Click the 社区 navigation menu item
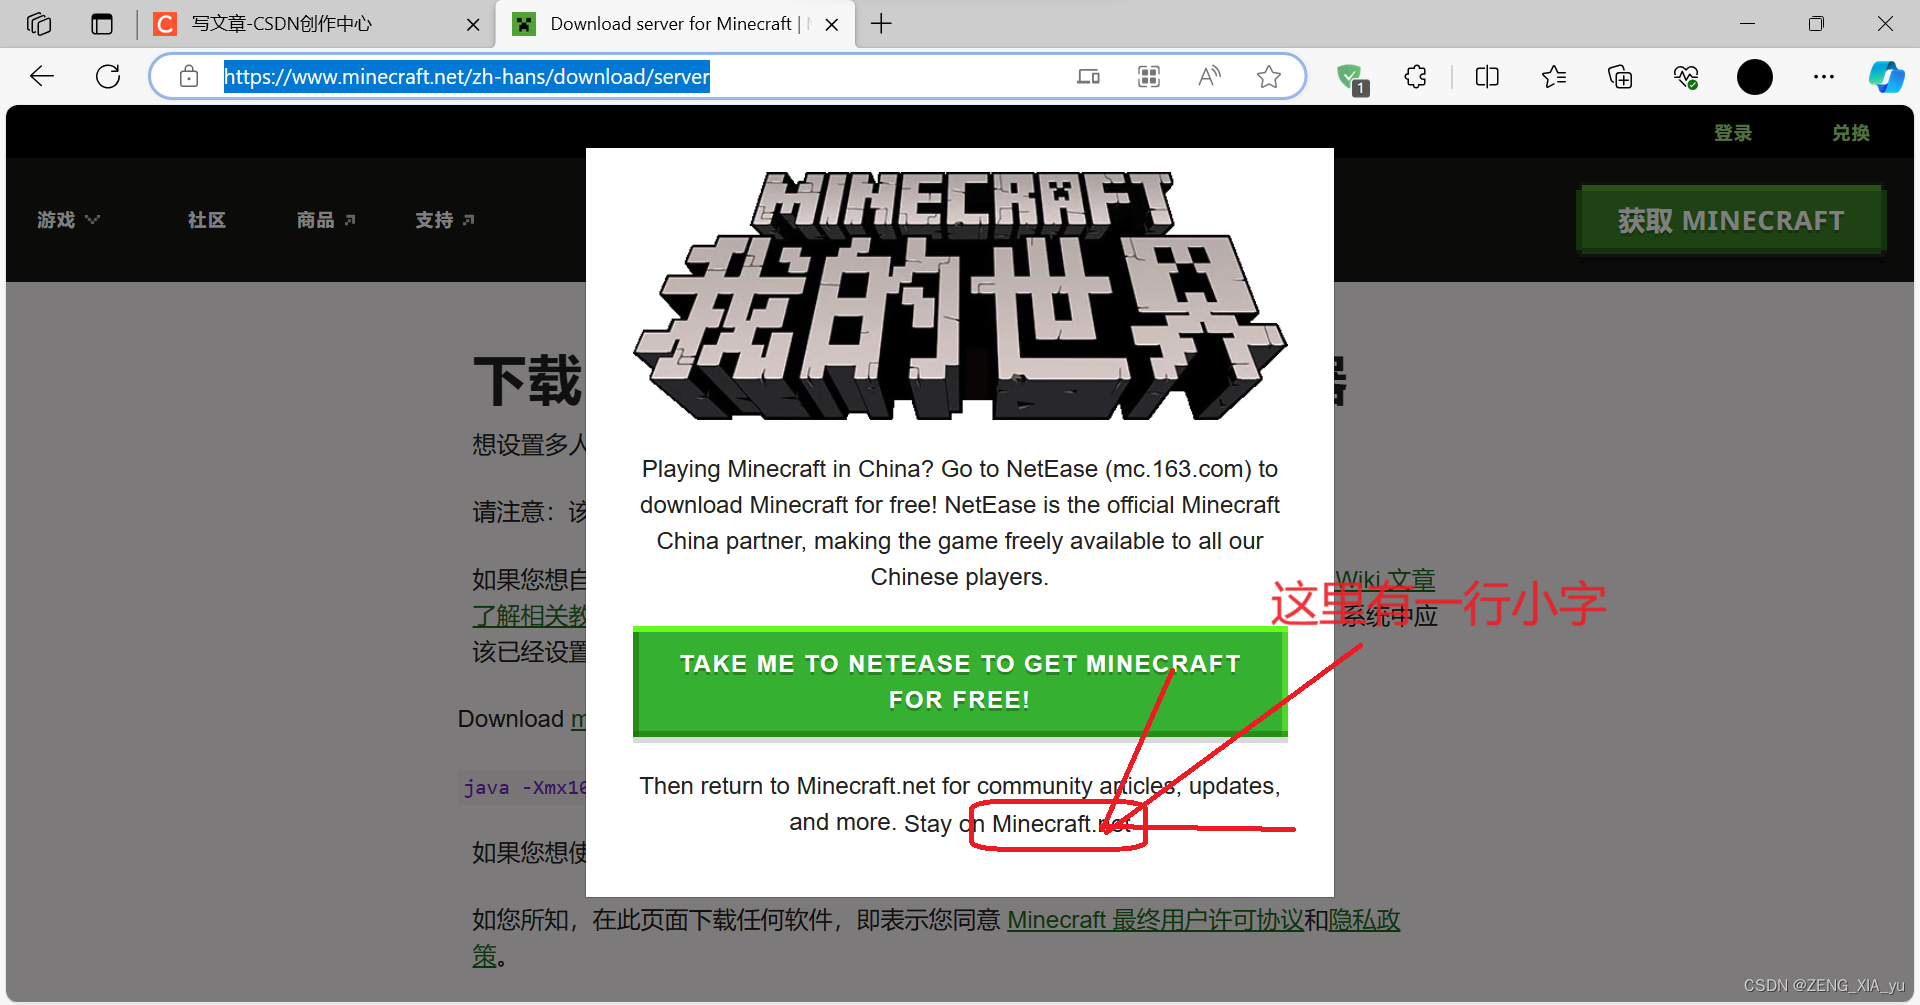Viewport: 1920px width, 1005px height. tap(207, 220)
